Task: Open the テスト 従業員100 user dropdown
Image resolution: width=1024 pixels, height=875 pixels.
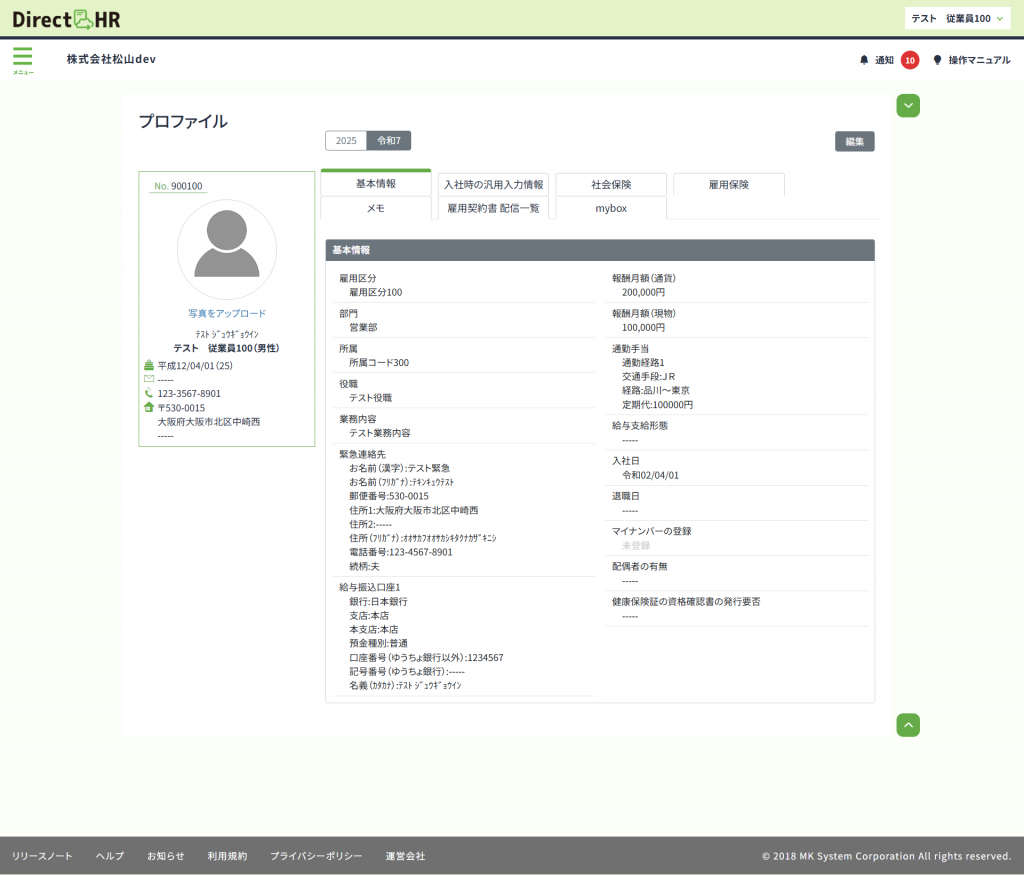Action: point(957,18)
